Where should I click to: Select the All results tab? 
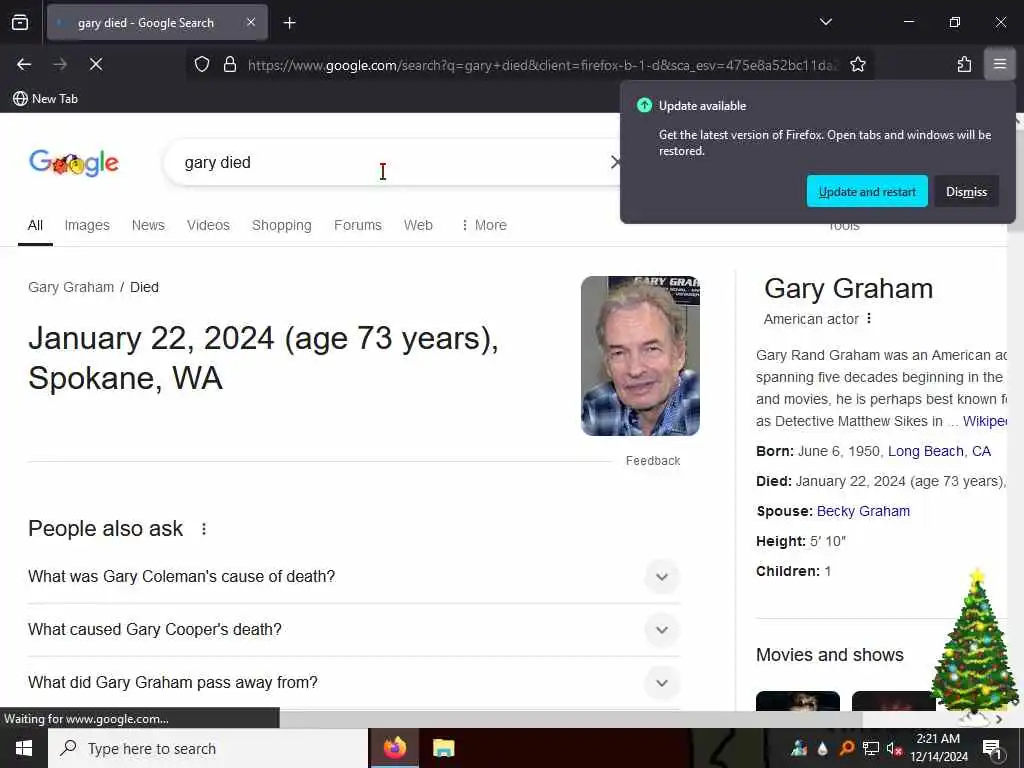tap(35, 225)
